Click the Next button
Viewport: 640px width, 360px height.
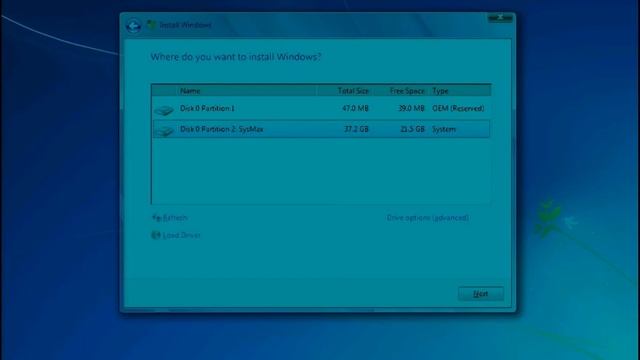click(x=480, y=293)
